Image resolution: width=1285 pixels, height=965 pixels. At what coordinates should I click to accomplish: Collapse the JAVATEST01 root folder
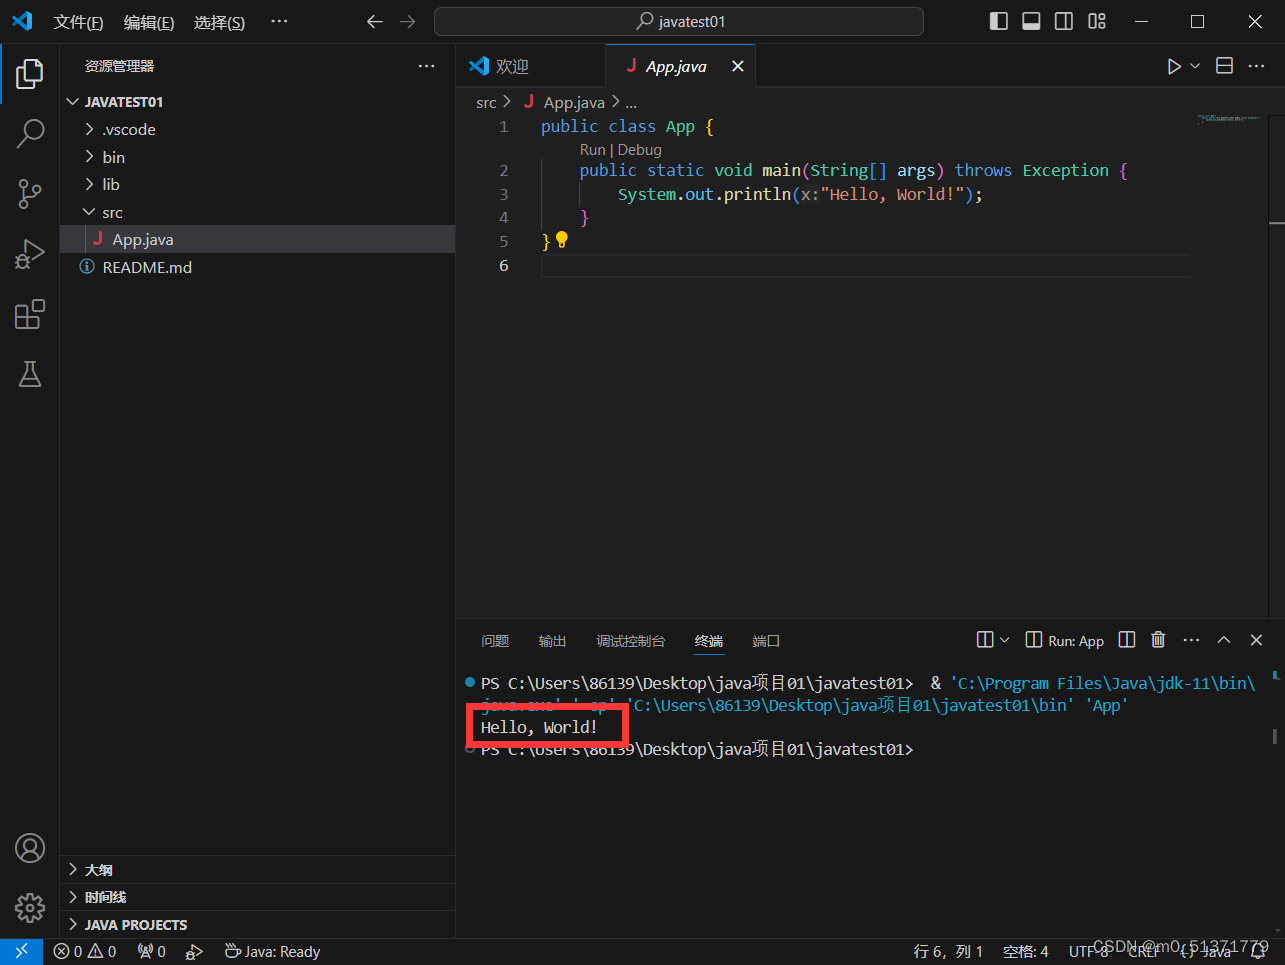click(257, 102)
